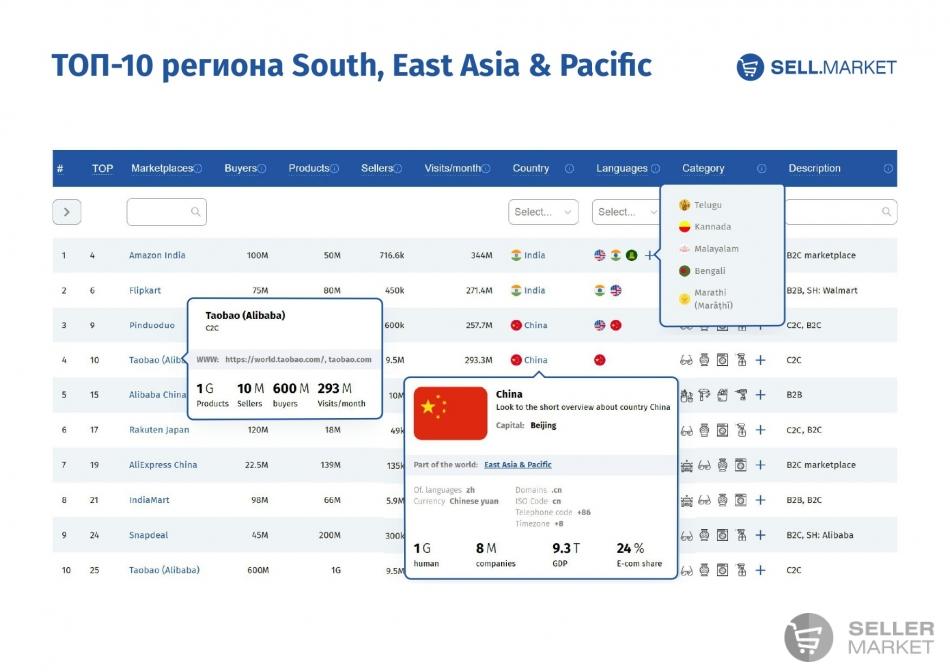Click the US language flag in Amazon India row
This screenshot has height=672, width=950.
point(600,256)
